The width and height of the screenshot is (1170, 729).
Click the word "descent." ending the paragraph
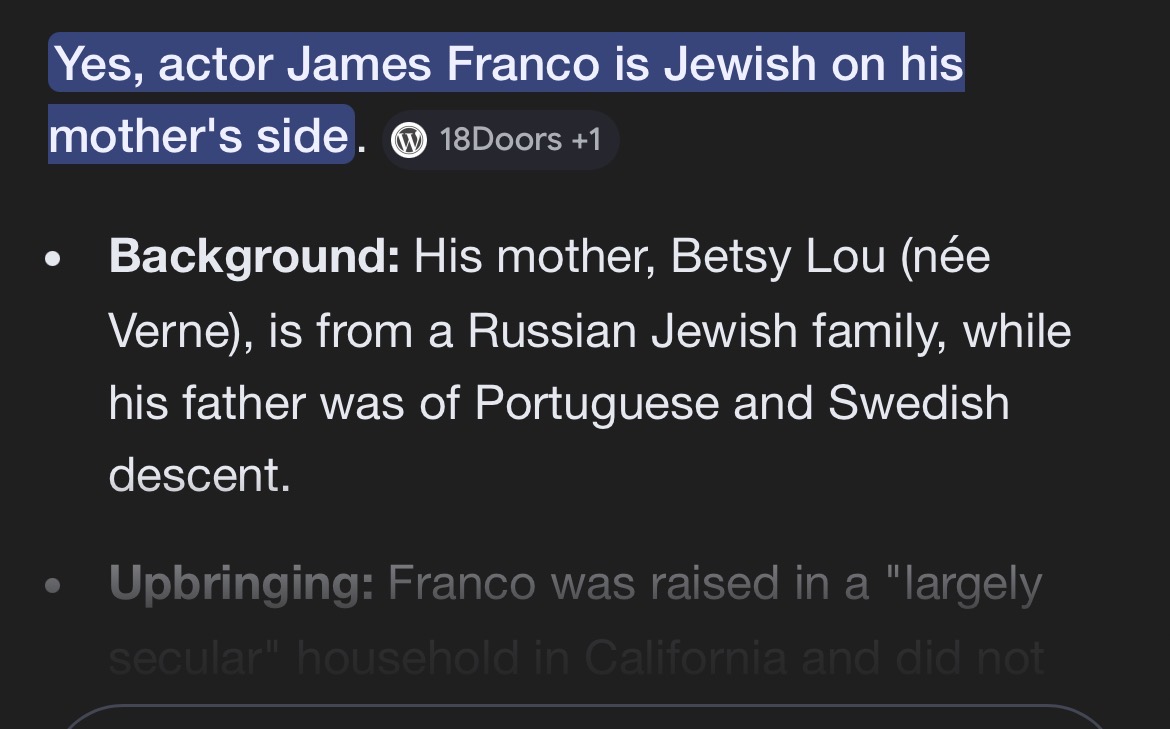(199, 476)
